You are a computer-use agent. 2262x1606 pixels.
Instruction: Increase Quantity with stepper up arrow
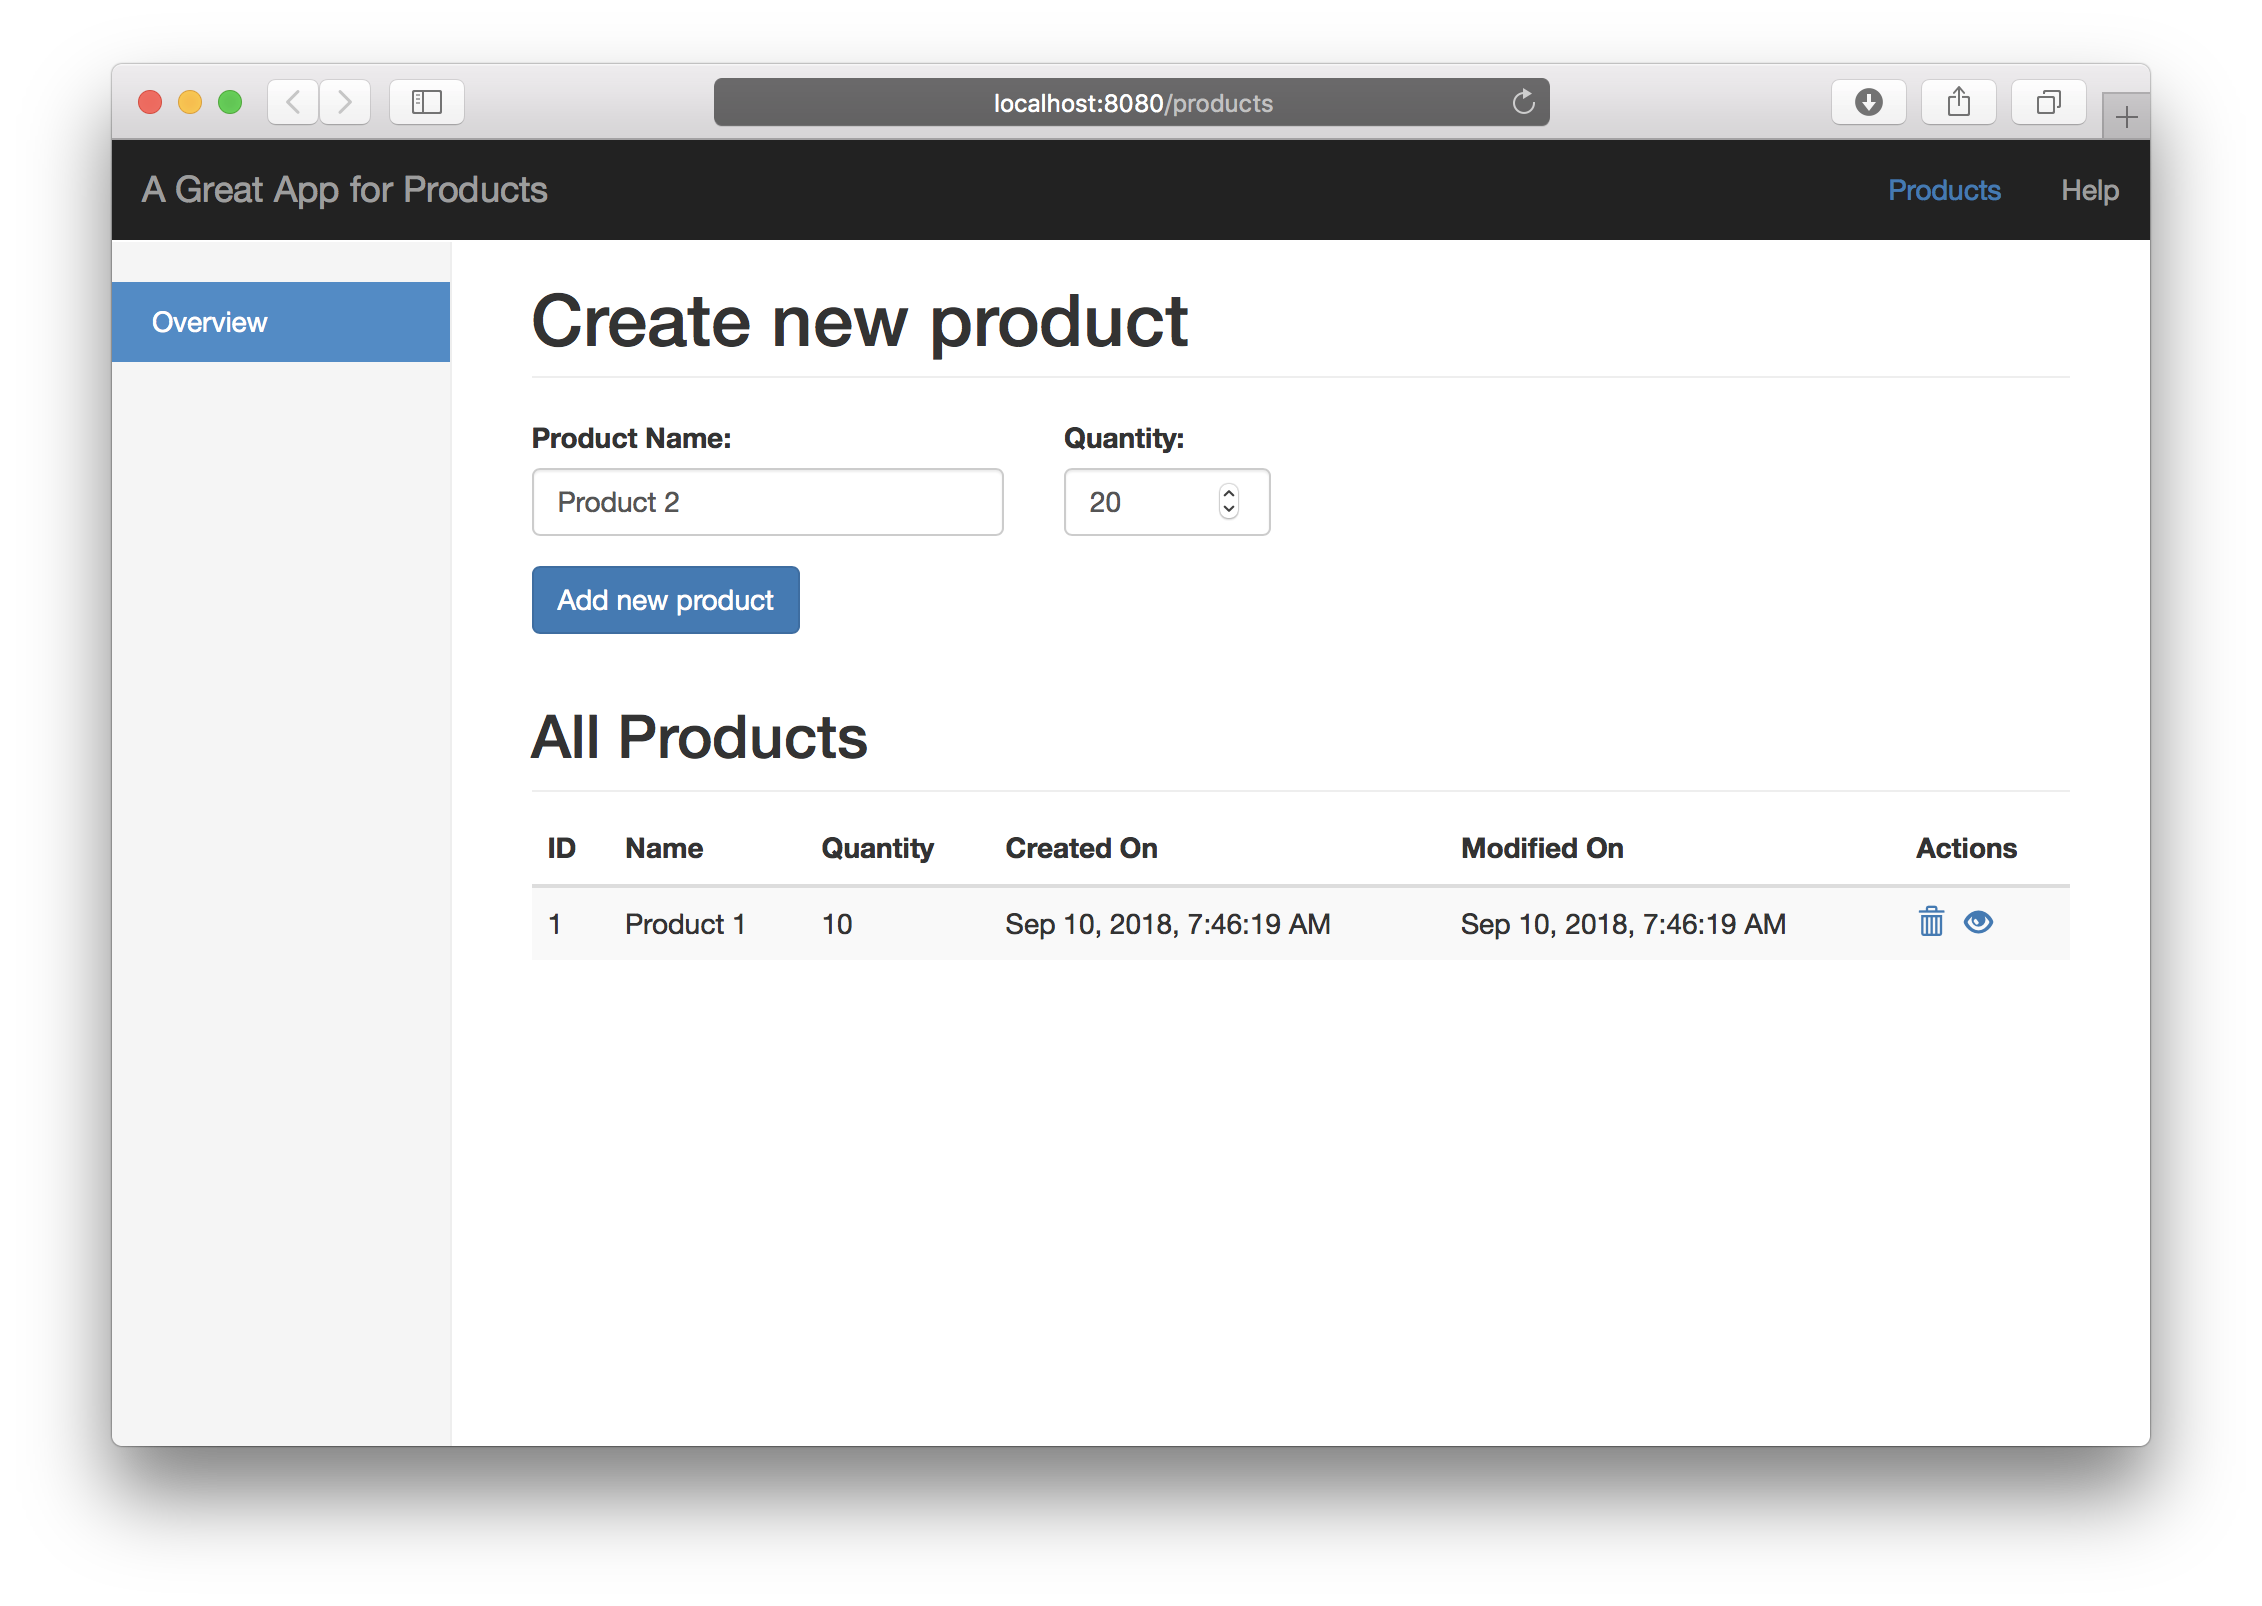click(x=1229, y=493)
